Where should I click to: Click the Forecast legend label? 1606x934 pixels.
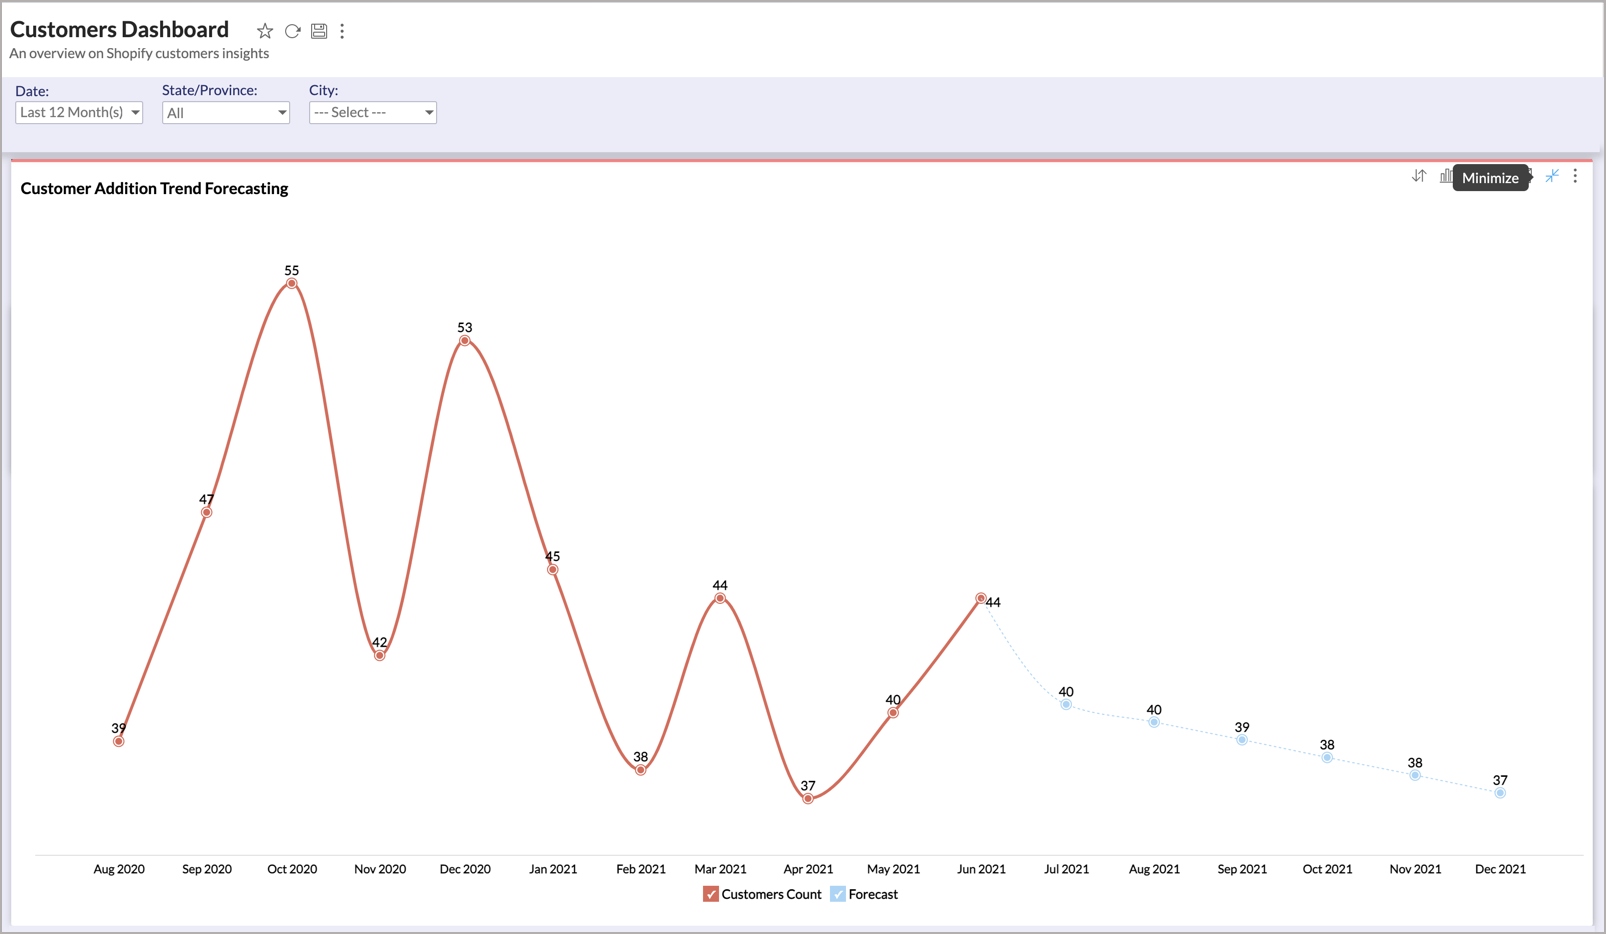(873, 894)
